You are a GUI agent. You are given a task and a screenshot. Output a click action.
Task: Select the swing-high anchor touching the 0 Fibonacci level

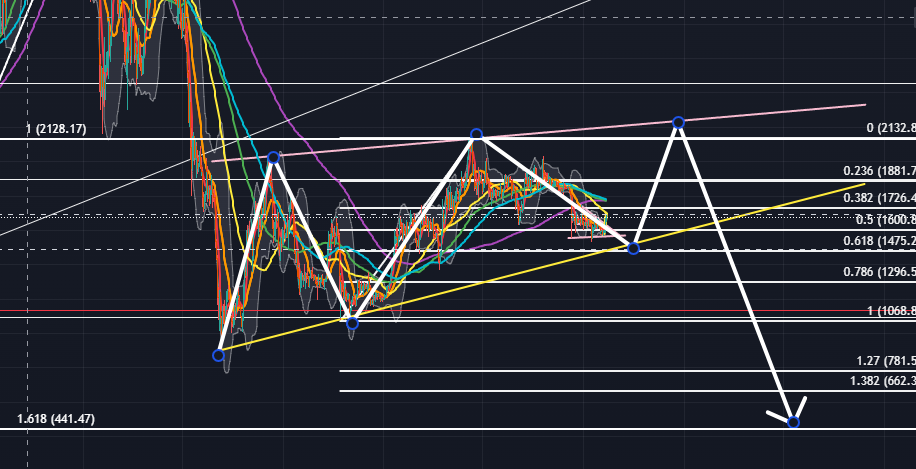click(x=476, y=135)
